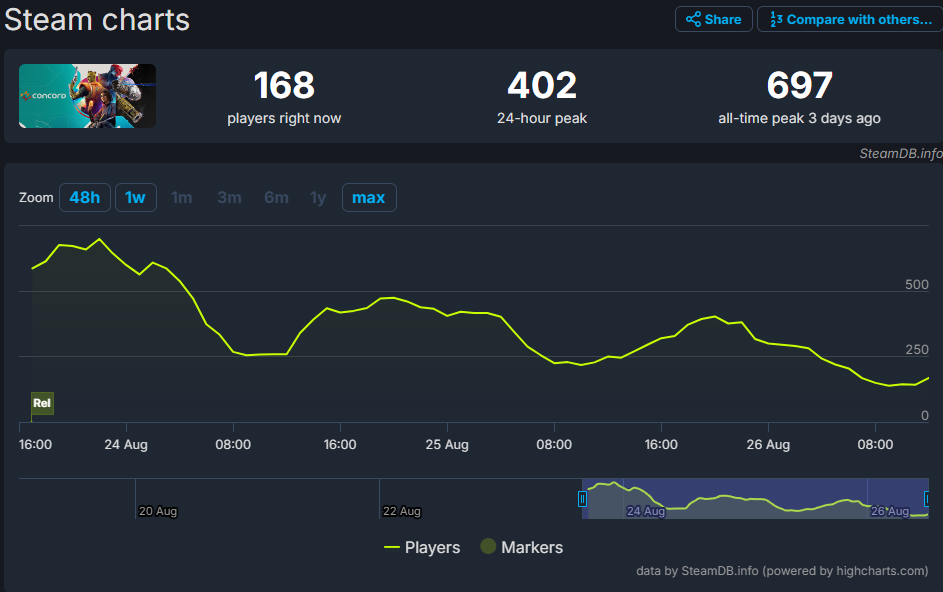
Task: Click the share icon in Share button
Action: [693, 19]
